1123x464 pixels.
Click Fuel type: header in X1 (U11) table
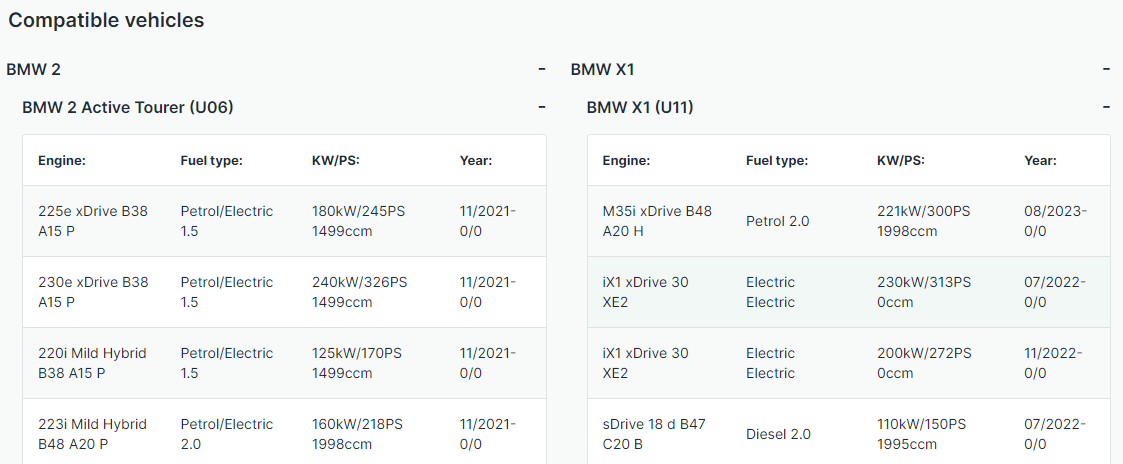coord(776,160)
